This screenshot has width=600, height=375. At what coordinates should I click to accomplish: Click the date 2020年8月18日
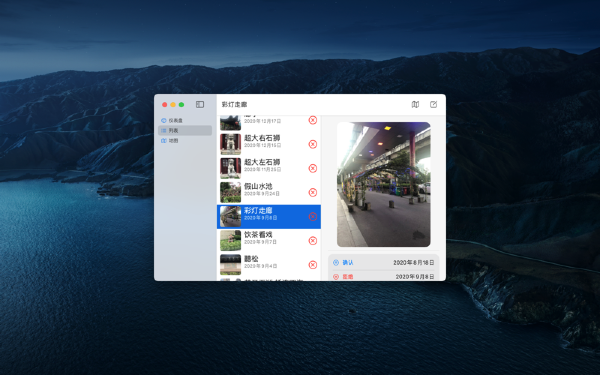click(x=414, y=262)
